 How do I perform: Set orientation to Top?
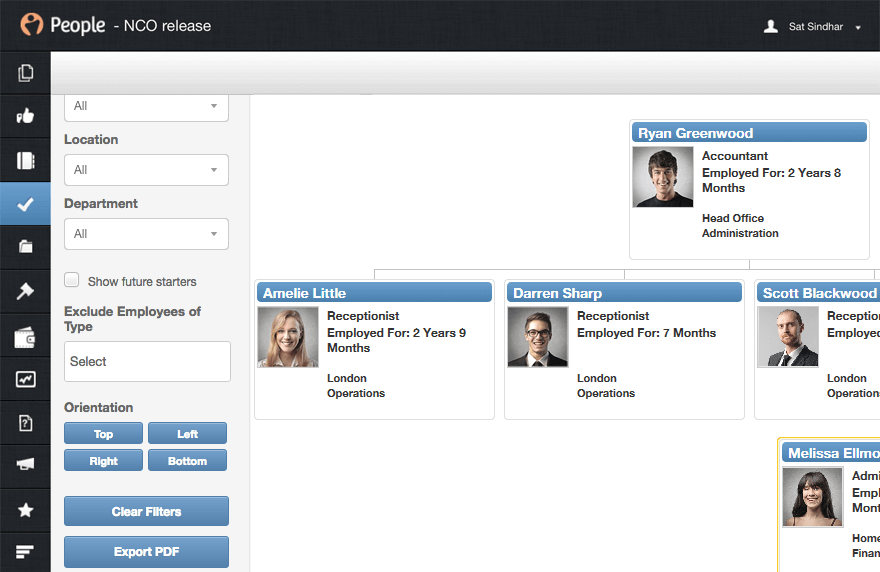(x=103, y=433)
